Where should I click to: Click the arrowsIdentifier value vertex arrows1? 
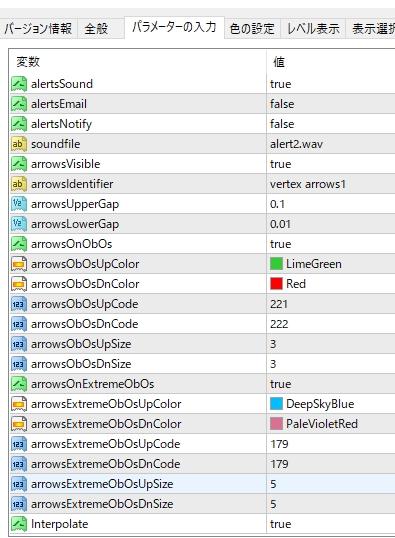307,184
